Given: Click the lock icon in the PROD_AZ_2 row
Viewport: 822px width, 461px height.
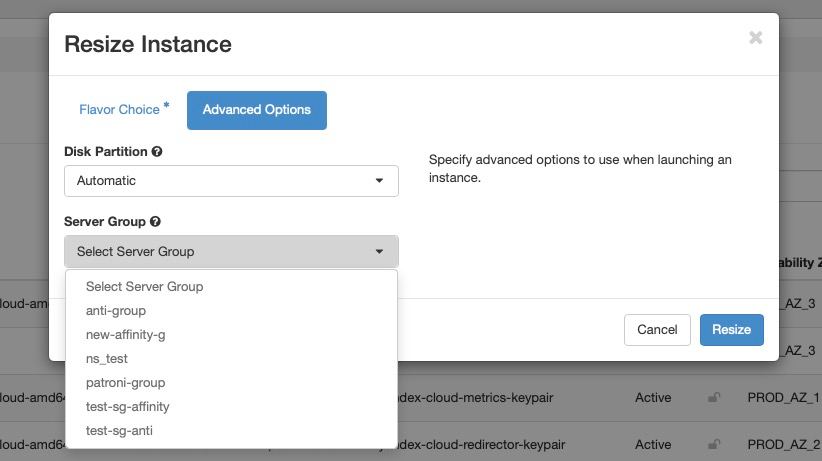Looking at the screenshot, I should (x=713, y=445).
